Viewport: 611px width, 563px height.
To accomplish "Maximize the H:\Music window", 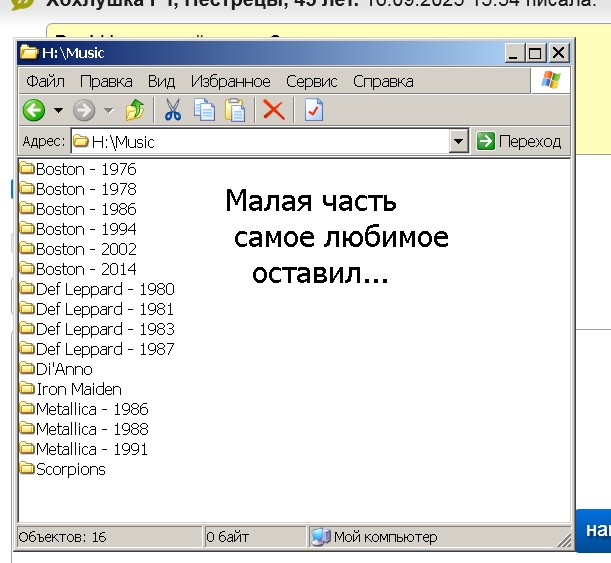I will 535,53.
